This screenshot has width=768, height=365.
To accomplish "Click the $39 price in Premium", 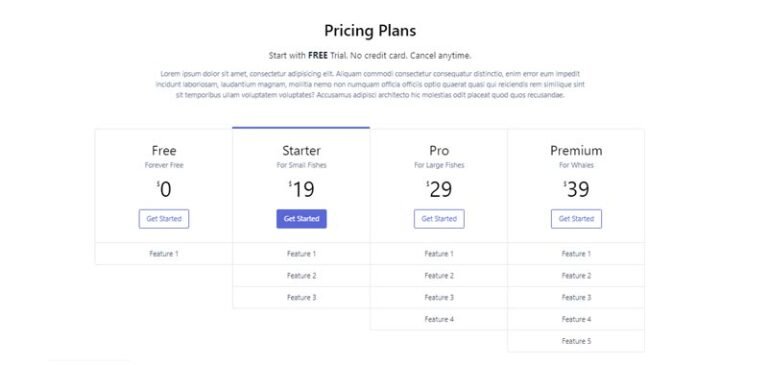I will point(576,189).
